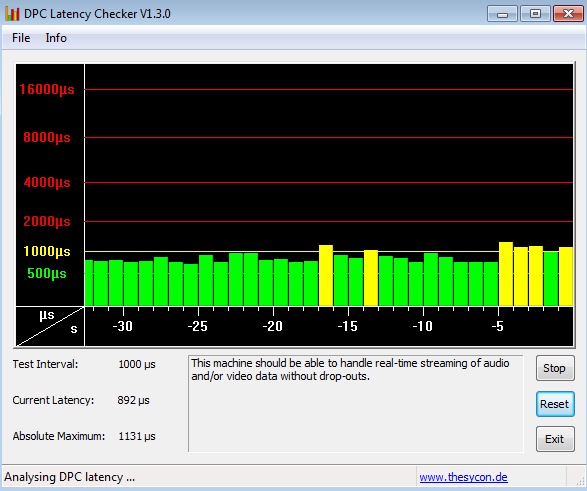587x491 pixels.
Task: Click the Stop button
Action: pos(555,368)
